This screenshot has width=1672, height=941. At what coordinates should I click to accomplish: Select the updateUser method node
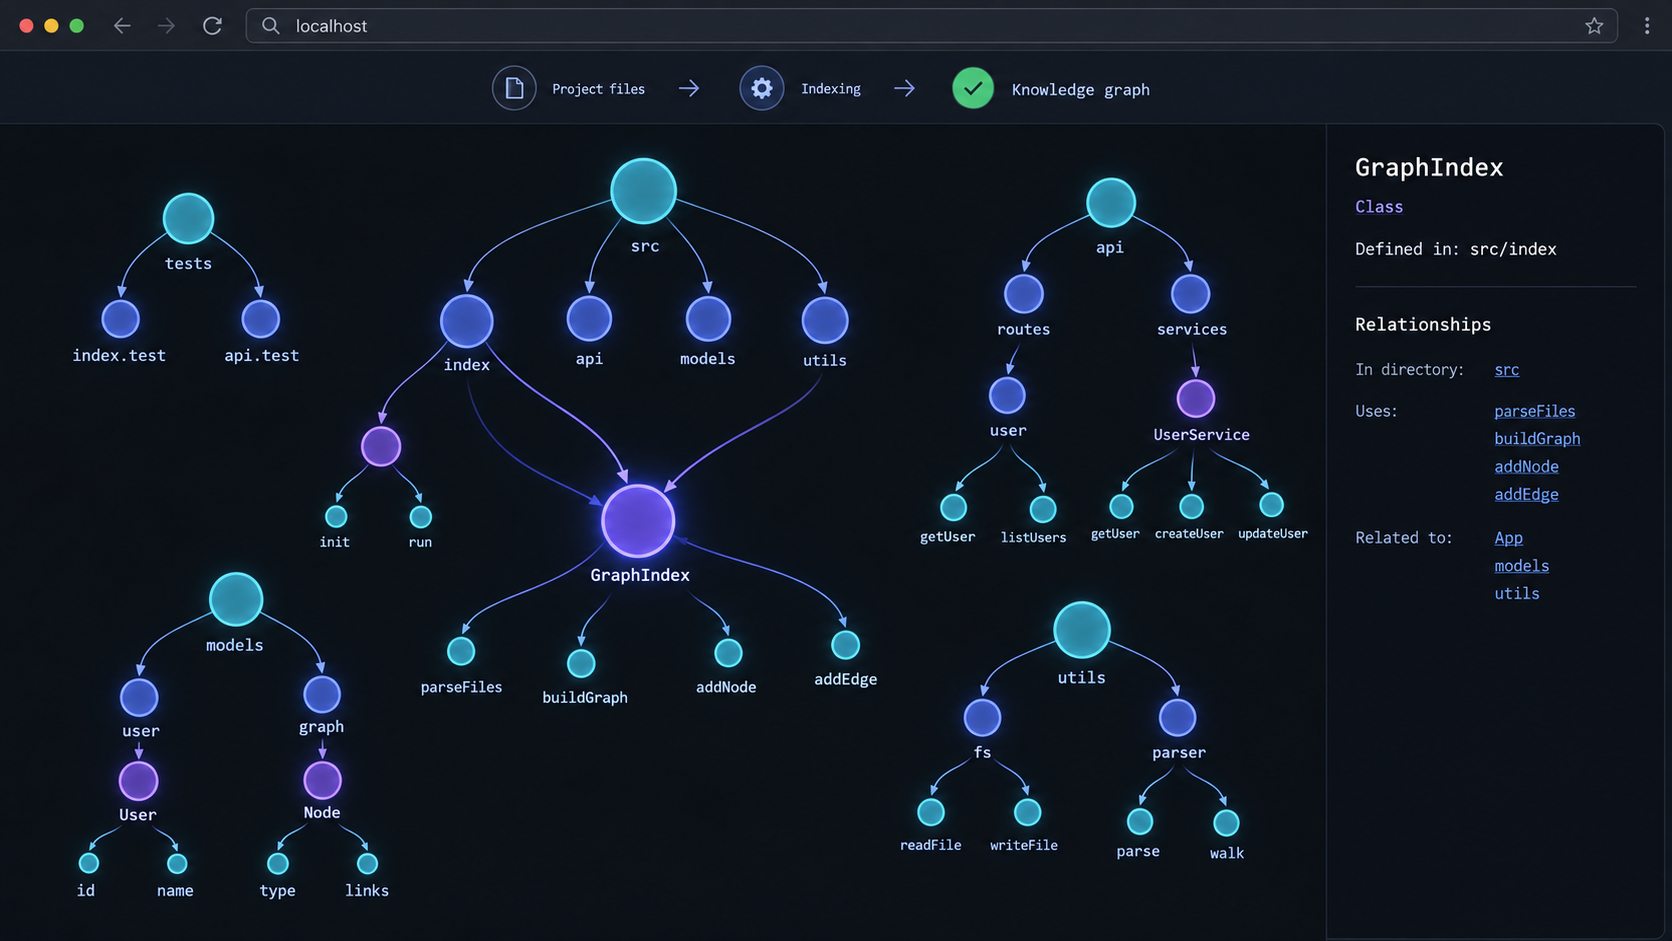pos(1271,504)
